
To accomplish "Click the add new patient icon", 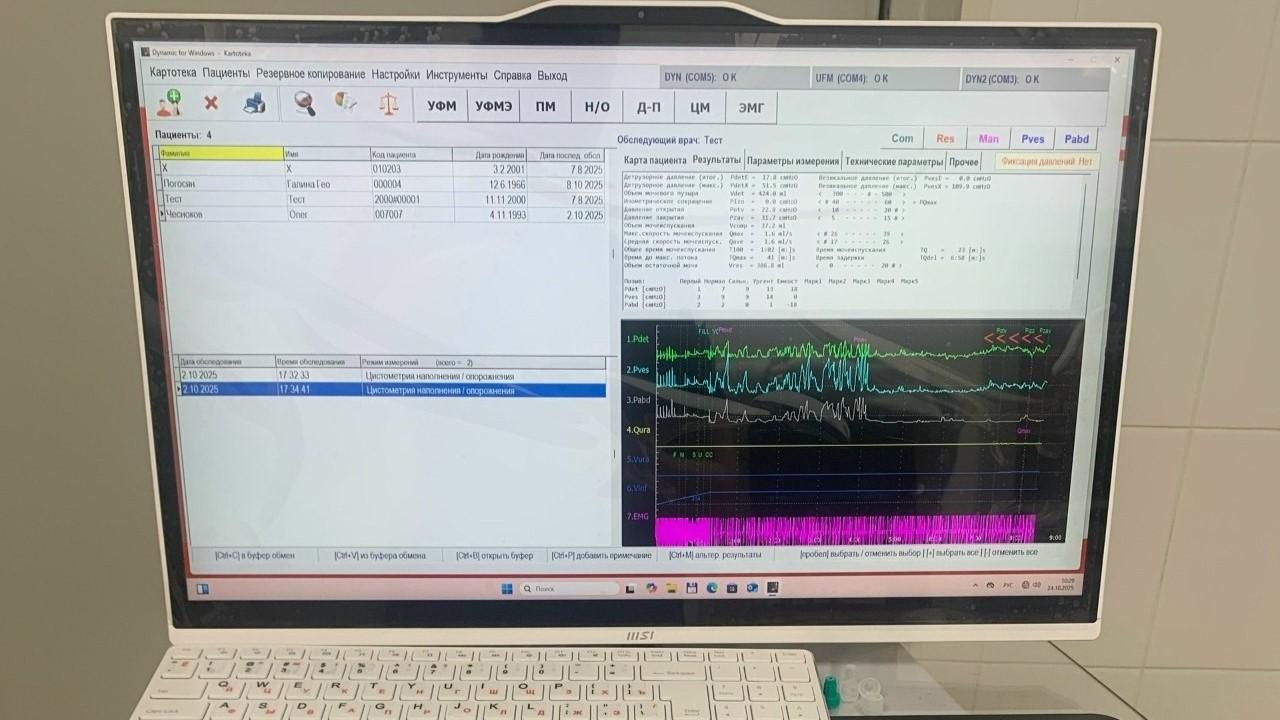I will point(170,103).
